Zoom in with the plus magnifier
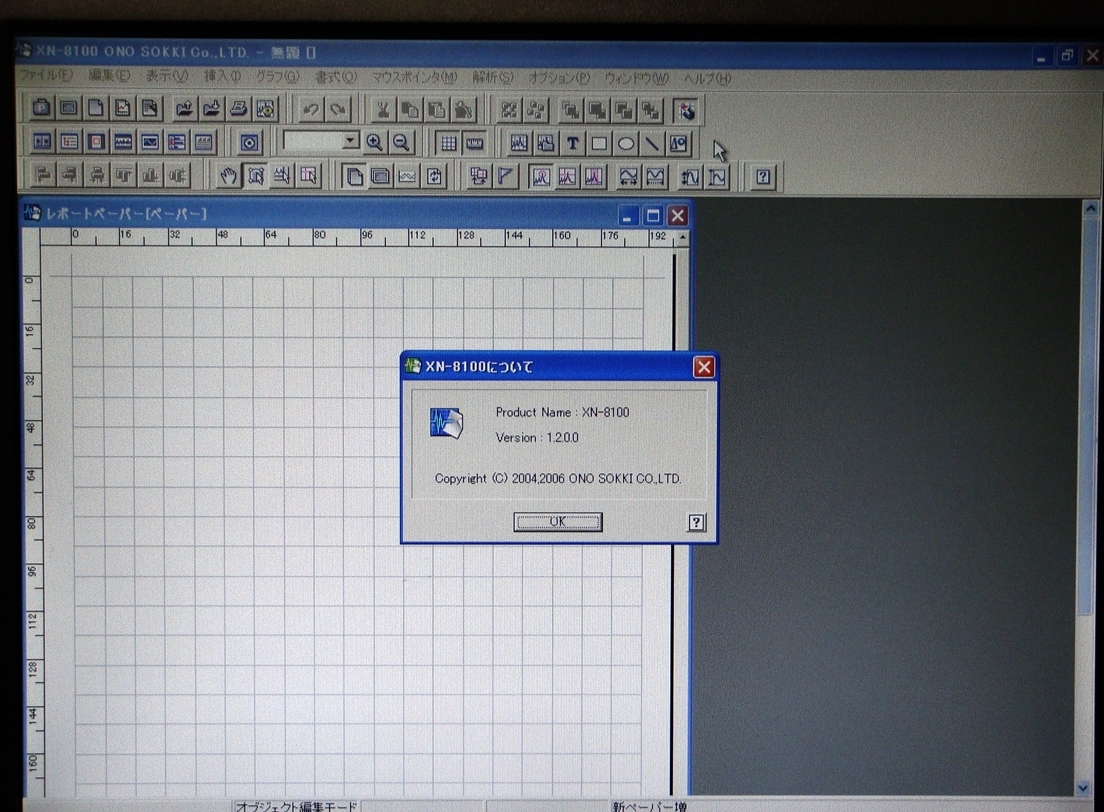This screenshot has height=812, width=1104. 374,143
